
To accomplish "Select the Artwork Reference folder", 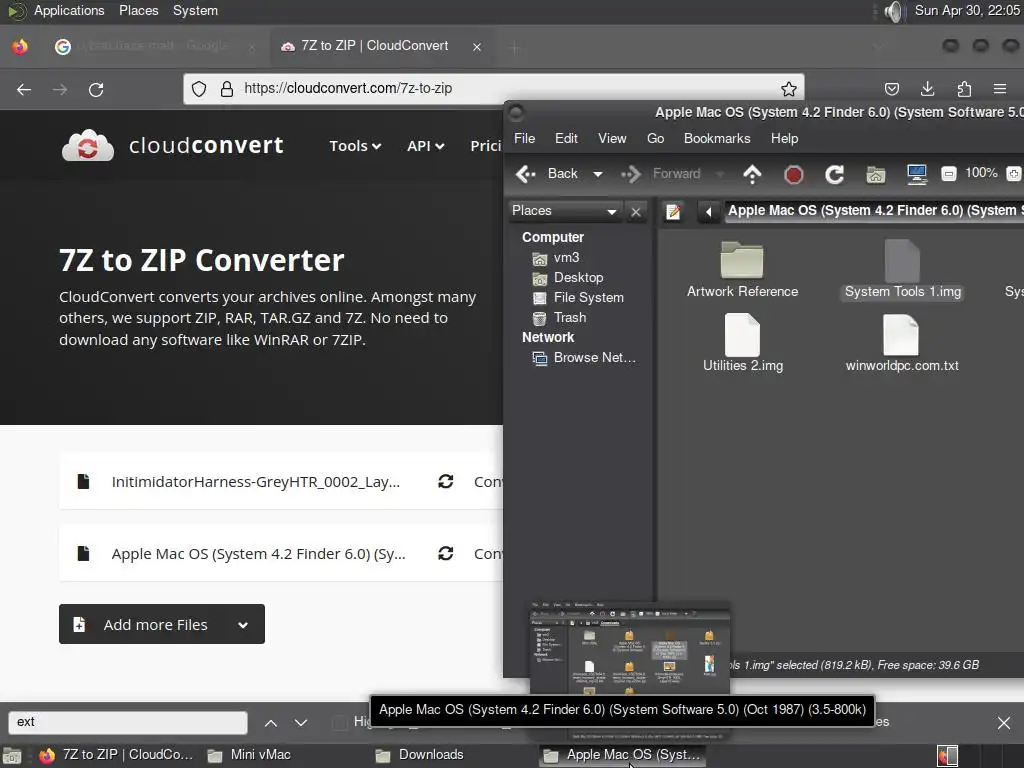I will (742, 270).
